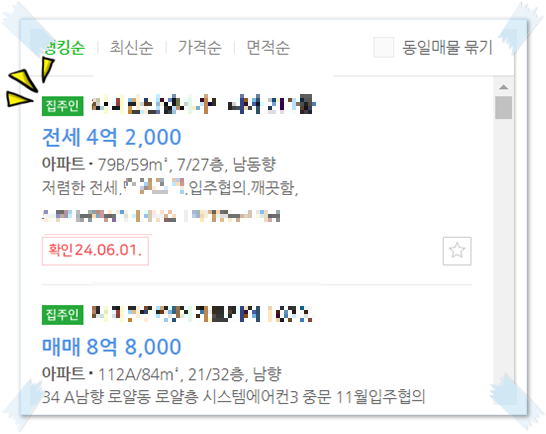Click blurred title of the 전세 listing

pyautogui.click(x=203, y=104)
